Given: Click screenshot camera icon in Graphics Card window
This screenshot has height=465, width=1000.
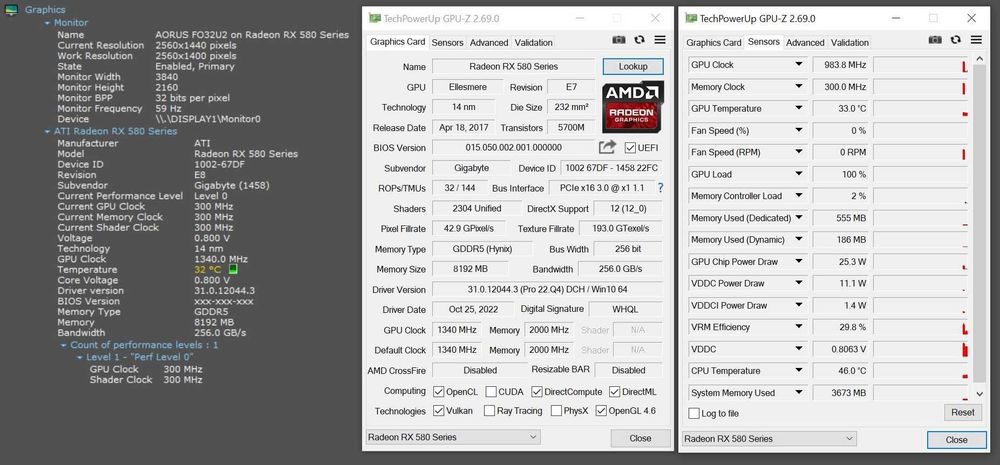Looking at the screenshot, I should [619, 40].
